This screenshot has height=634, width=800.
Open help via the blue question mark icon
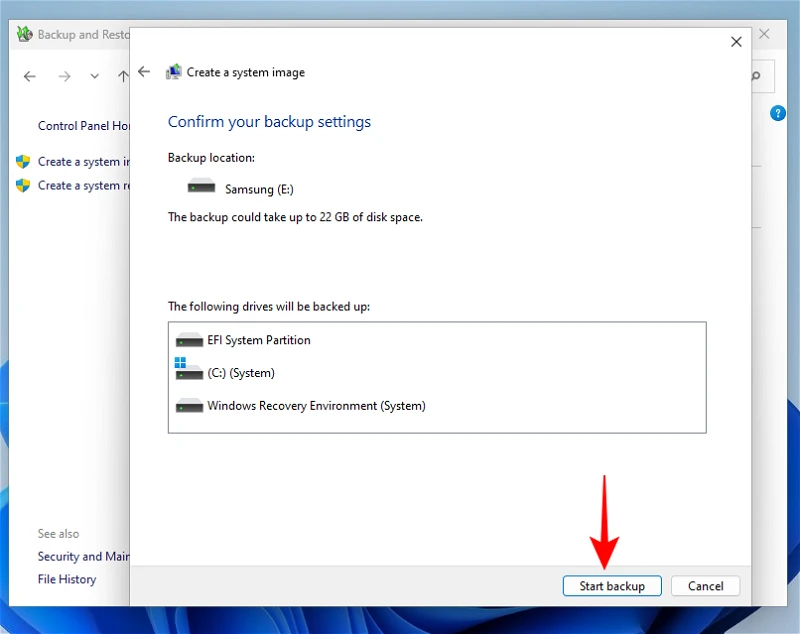click(778, 113)
